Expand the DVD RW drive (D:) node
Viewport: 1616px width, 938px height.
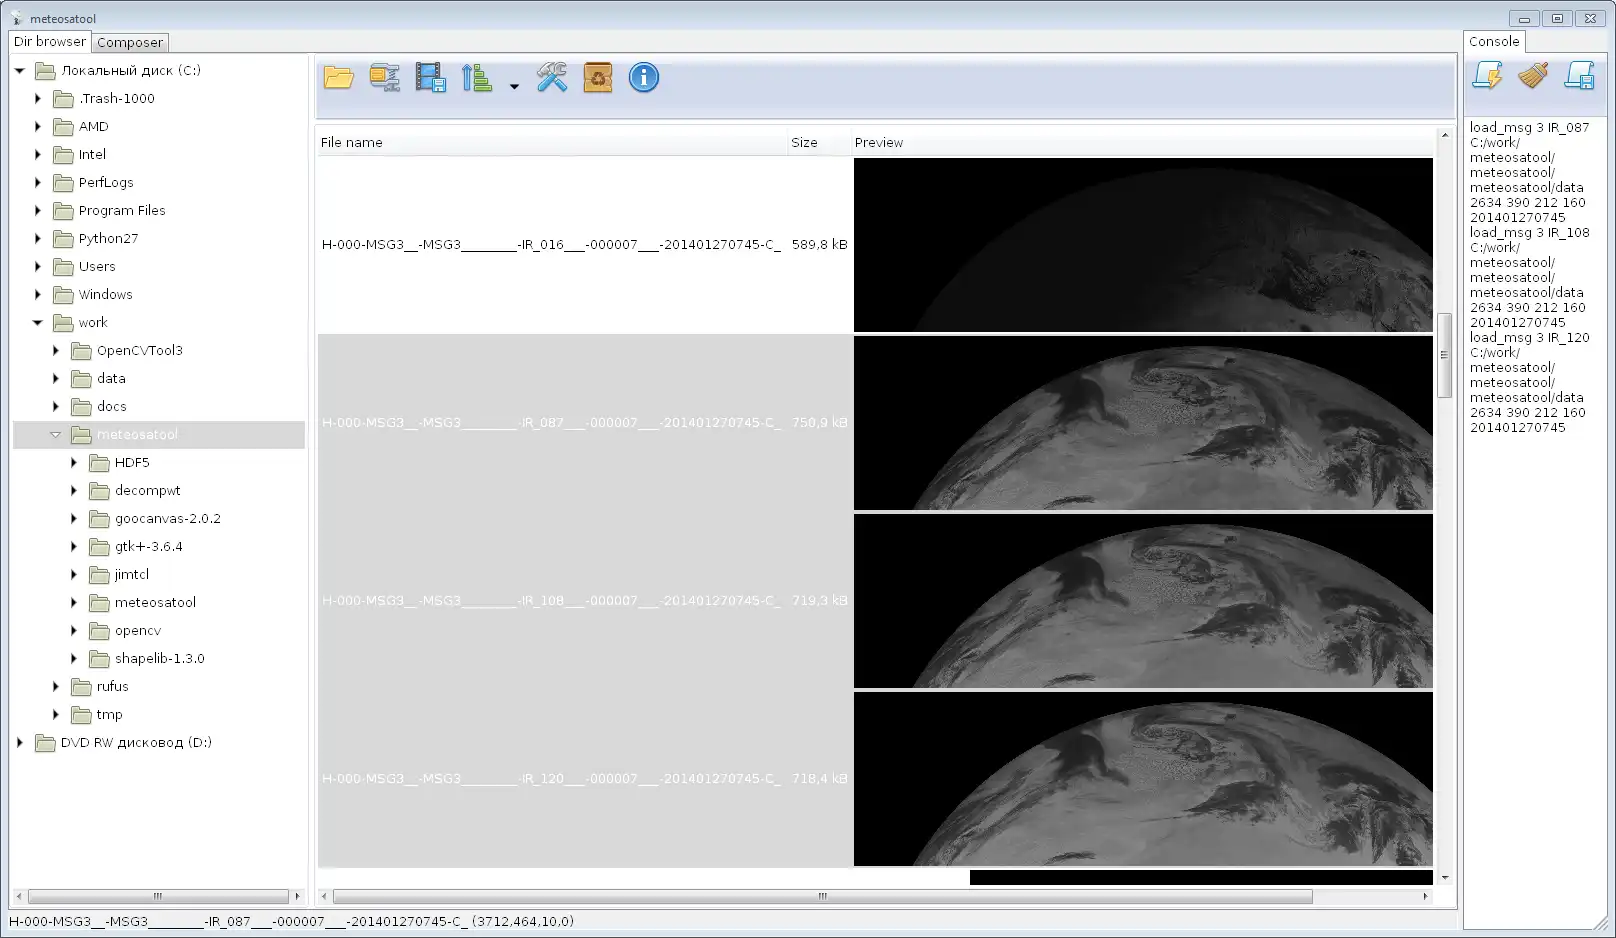click(x=20, y=743)
